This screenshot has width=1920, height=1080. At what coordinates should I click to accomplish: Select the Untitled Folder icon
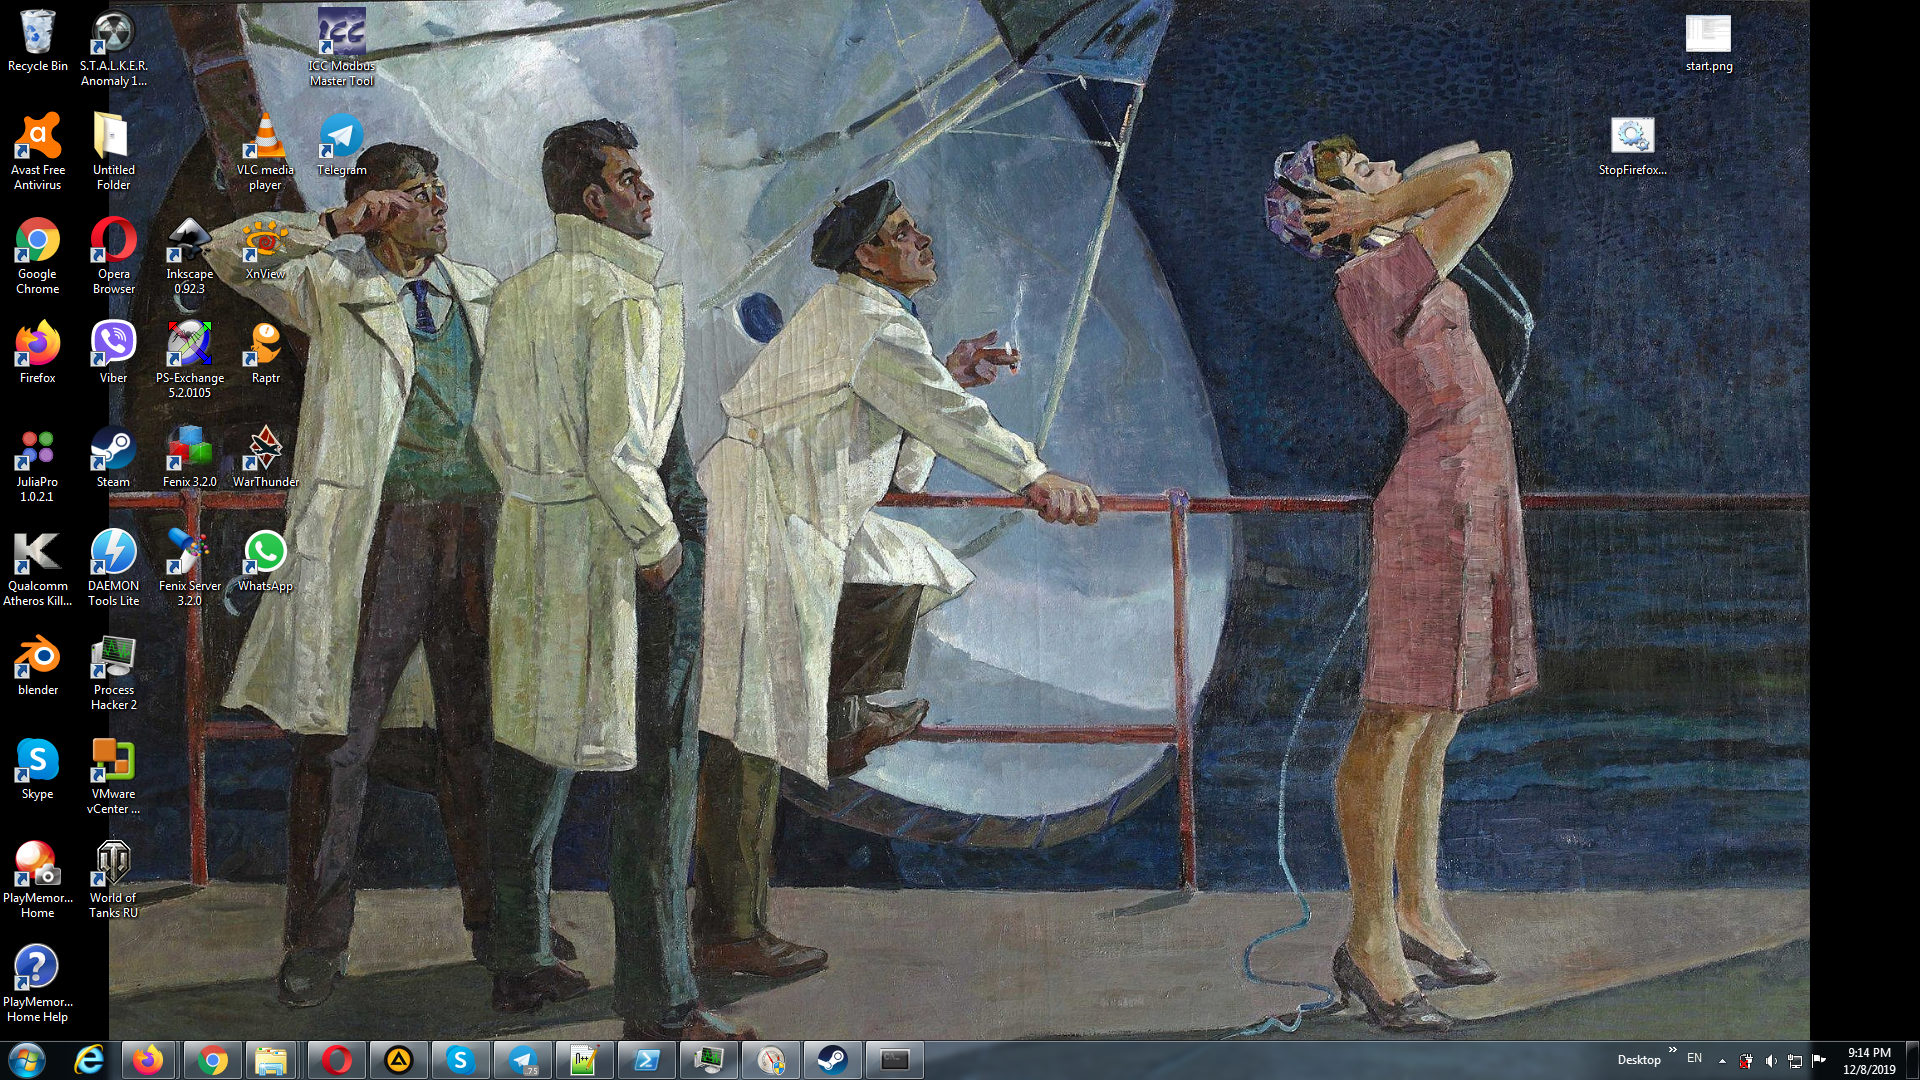[113, 153]
